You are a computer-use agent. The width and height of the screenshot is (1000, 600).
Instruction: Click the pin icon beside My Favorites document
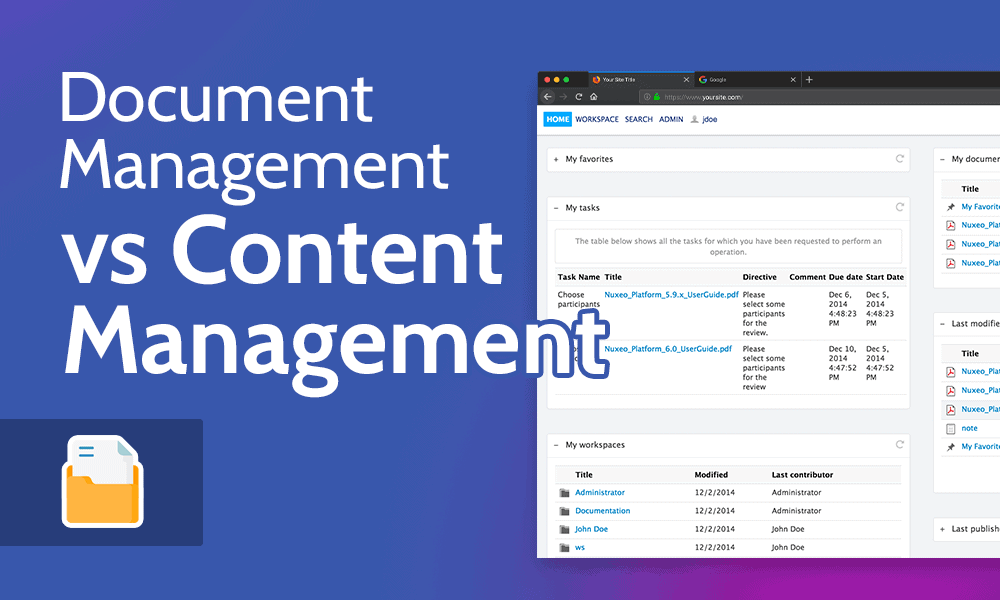pos(948,207)
